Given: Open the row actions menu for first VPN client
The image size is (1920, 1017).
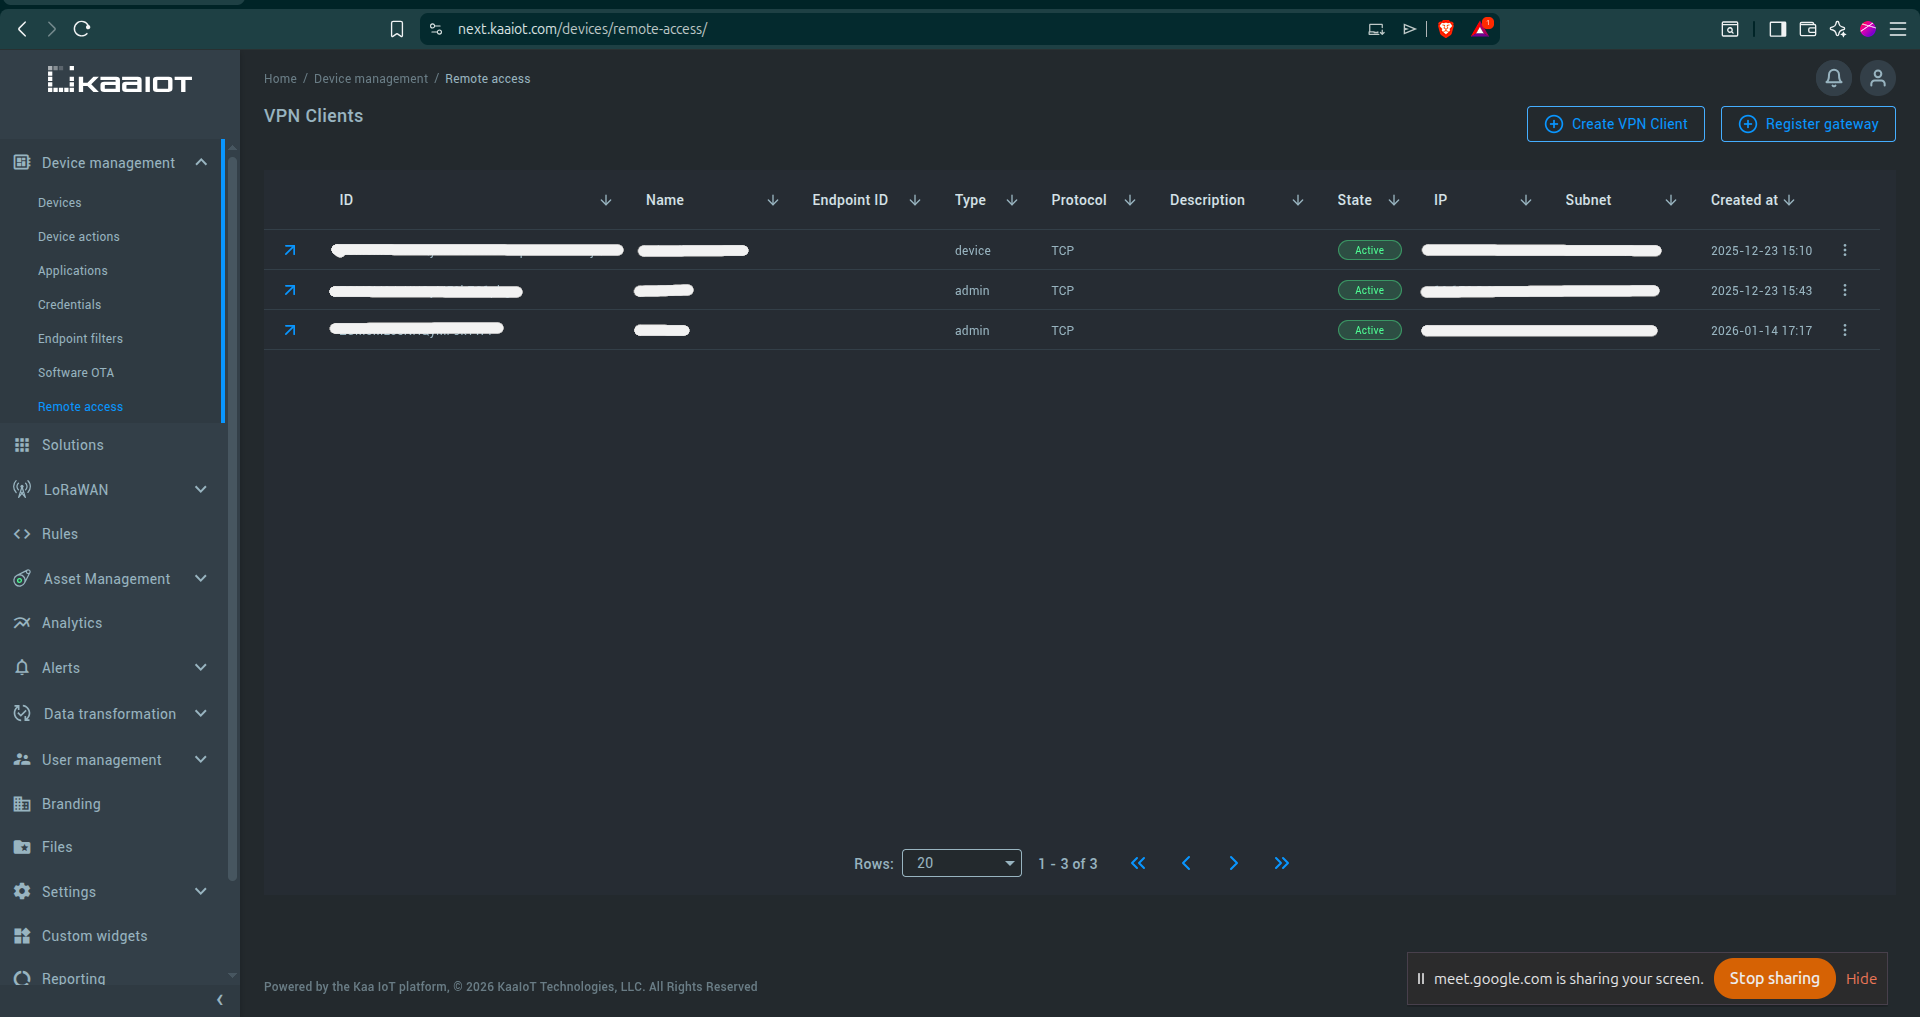Looking at the screenshot, I should tap(1845, 250).
